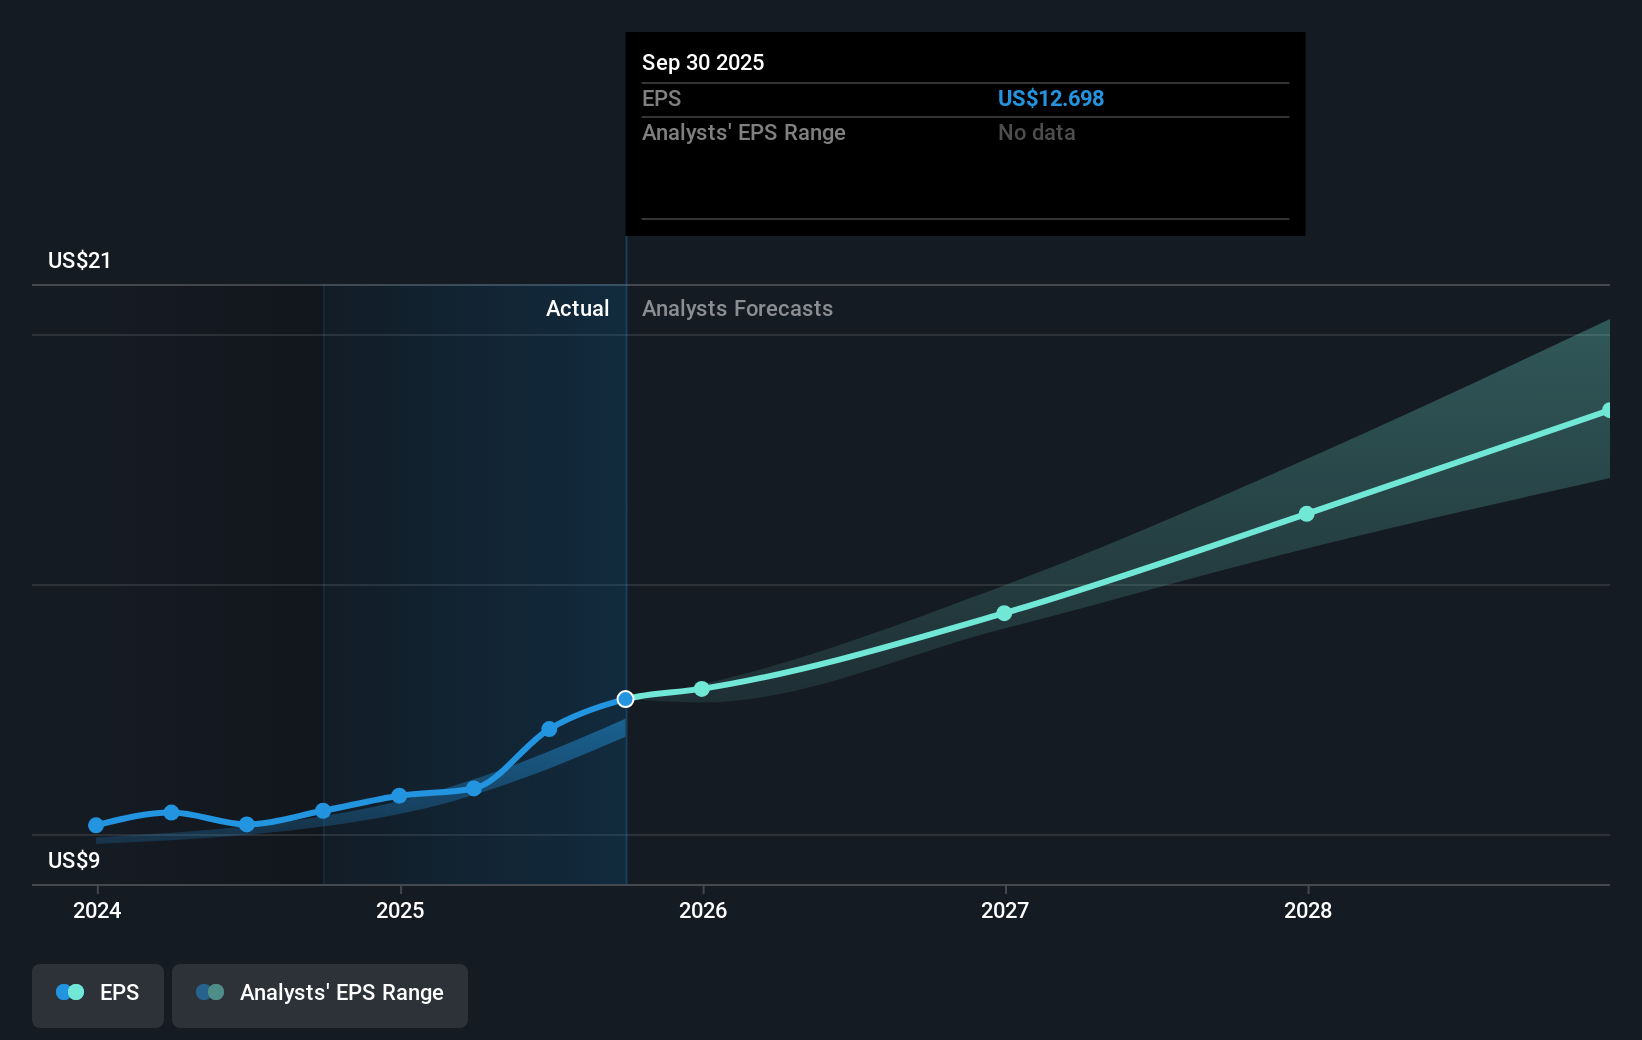This screenshot has width=1642, height=1040.
Task: Select the highlighted Sep 30 2025 EPS data point
Action: [625, 699]
